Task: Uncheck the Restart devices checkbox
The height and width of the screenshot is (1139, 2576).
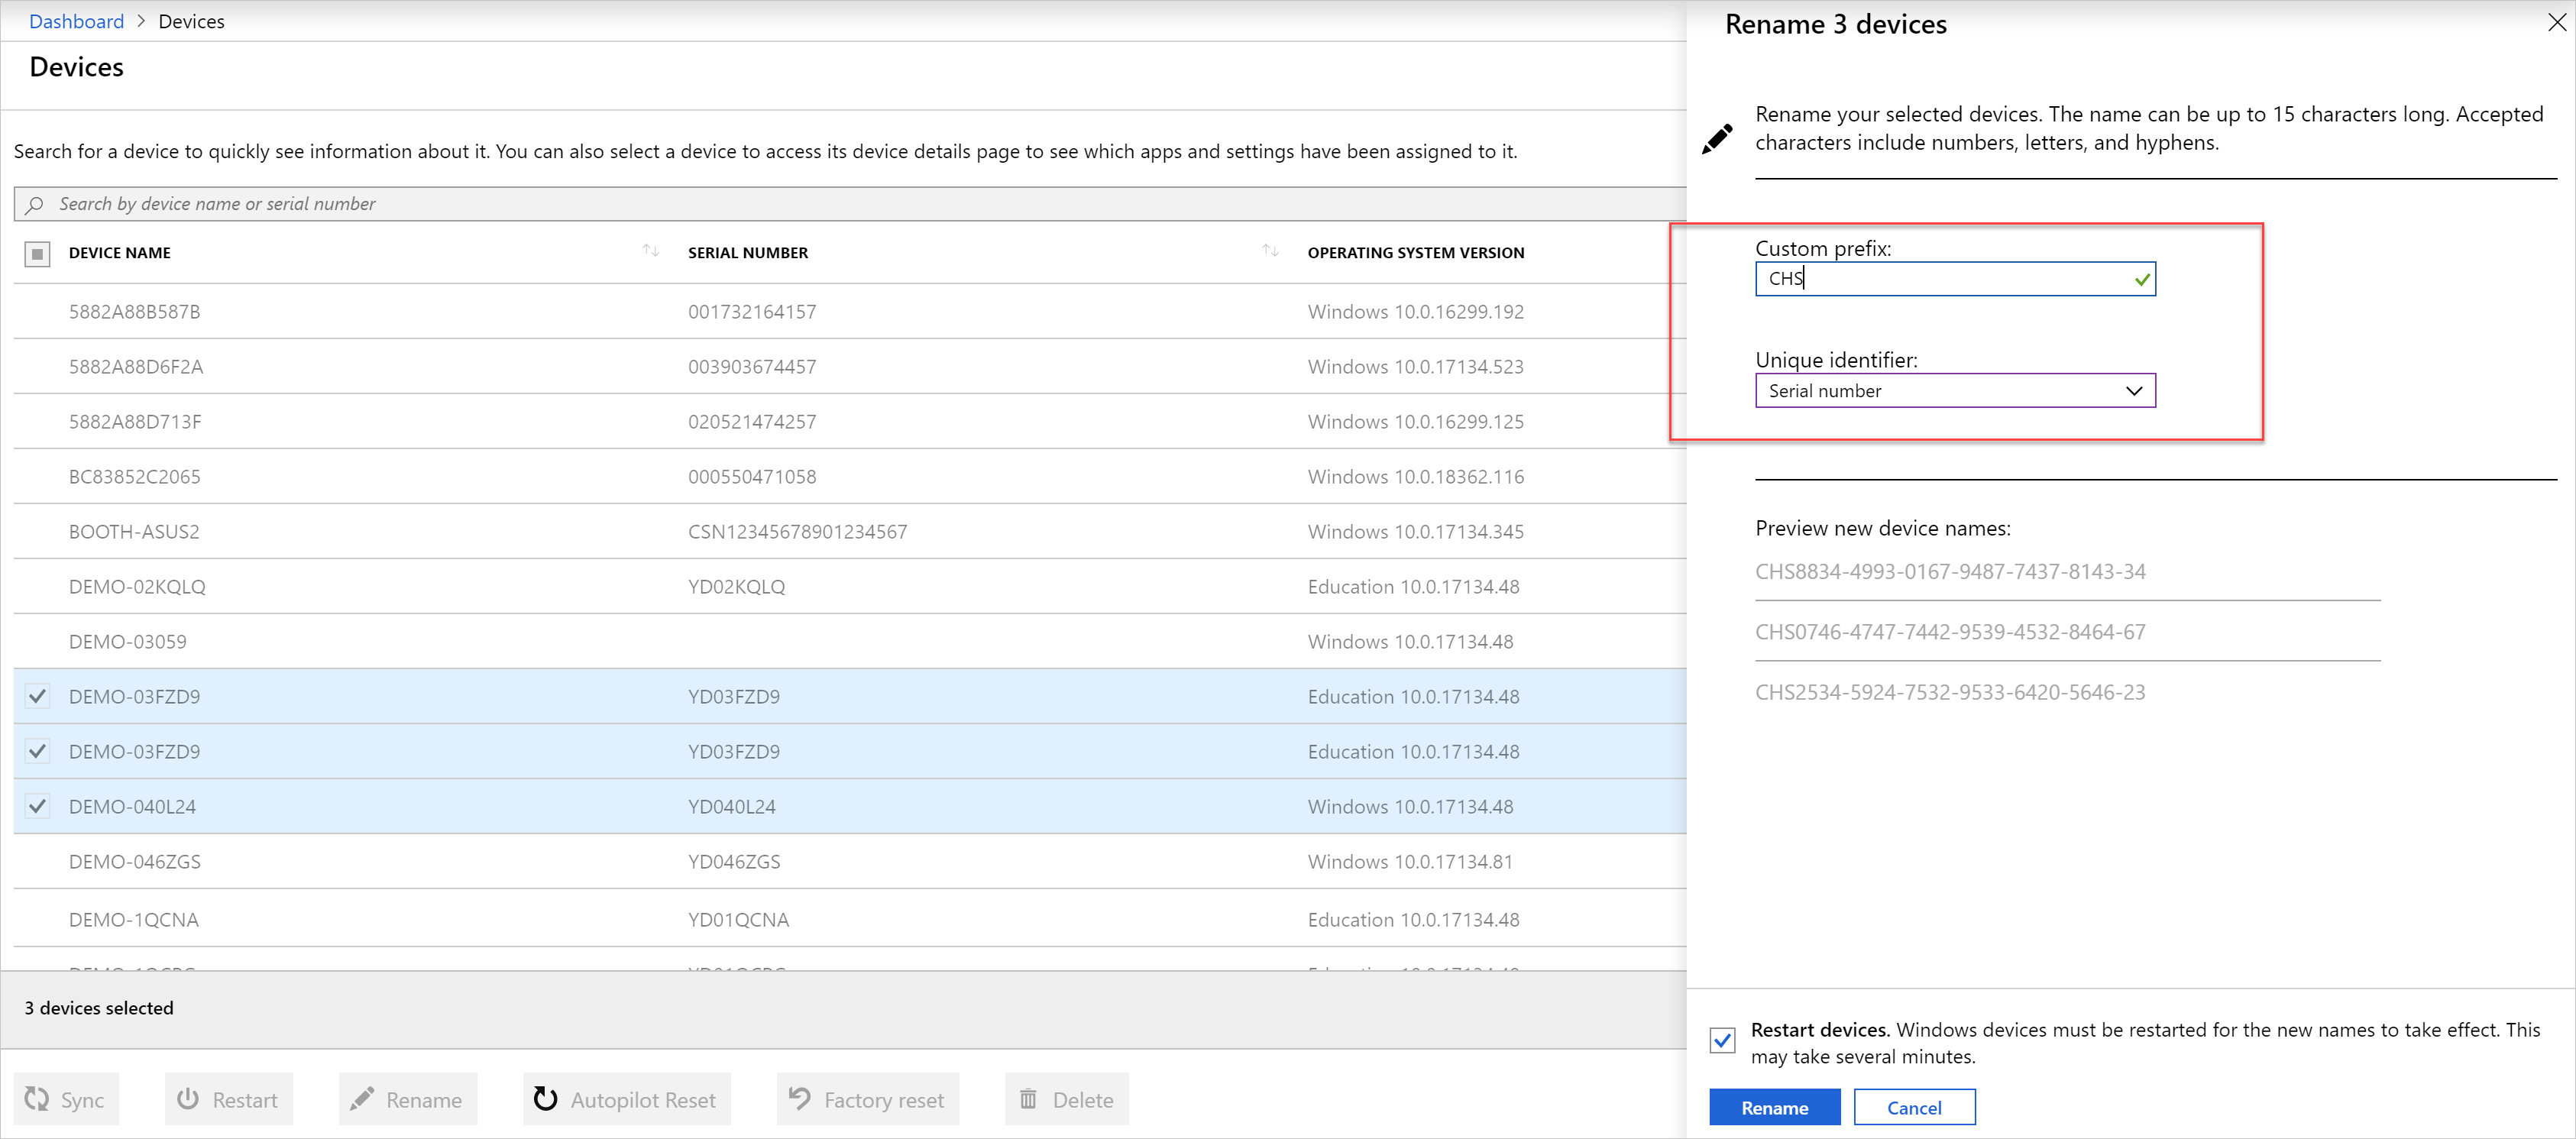Action: tap(1722, 1040)
